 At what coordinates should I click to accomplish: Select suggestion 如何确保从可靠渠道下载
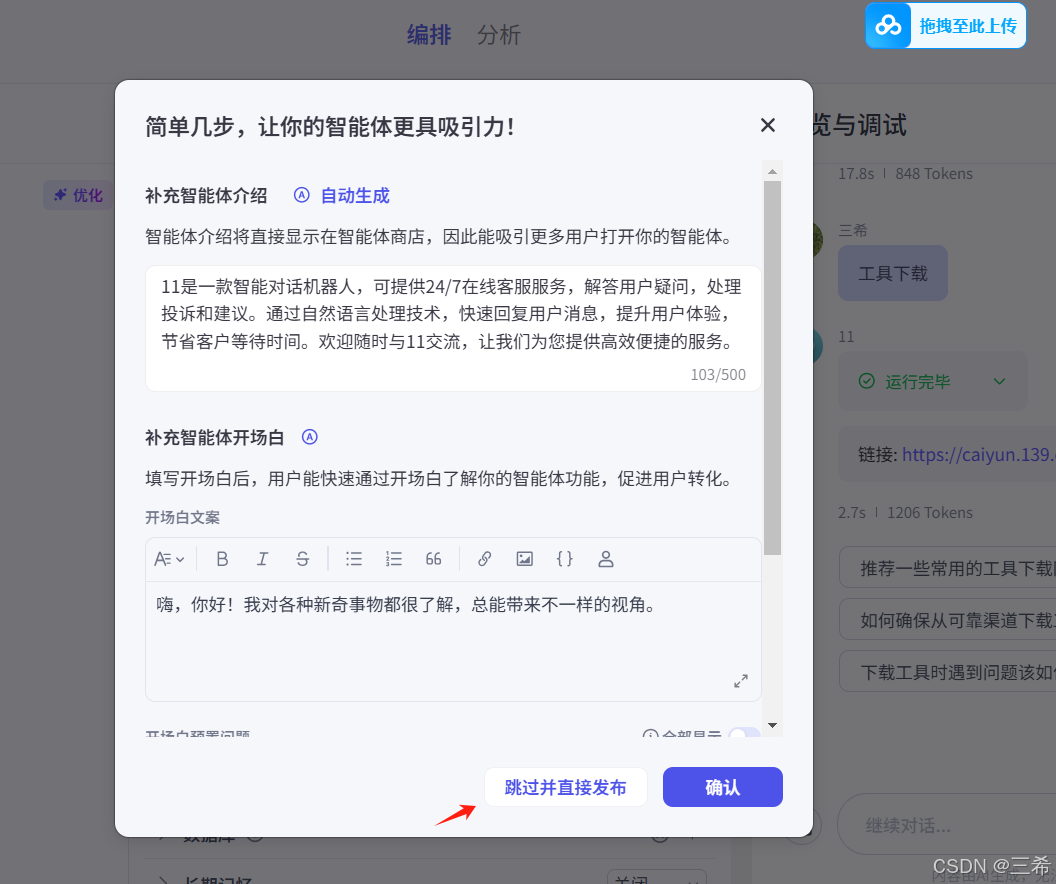point(948,620)
